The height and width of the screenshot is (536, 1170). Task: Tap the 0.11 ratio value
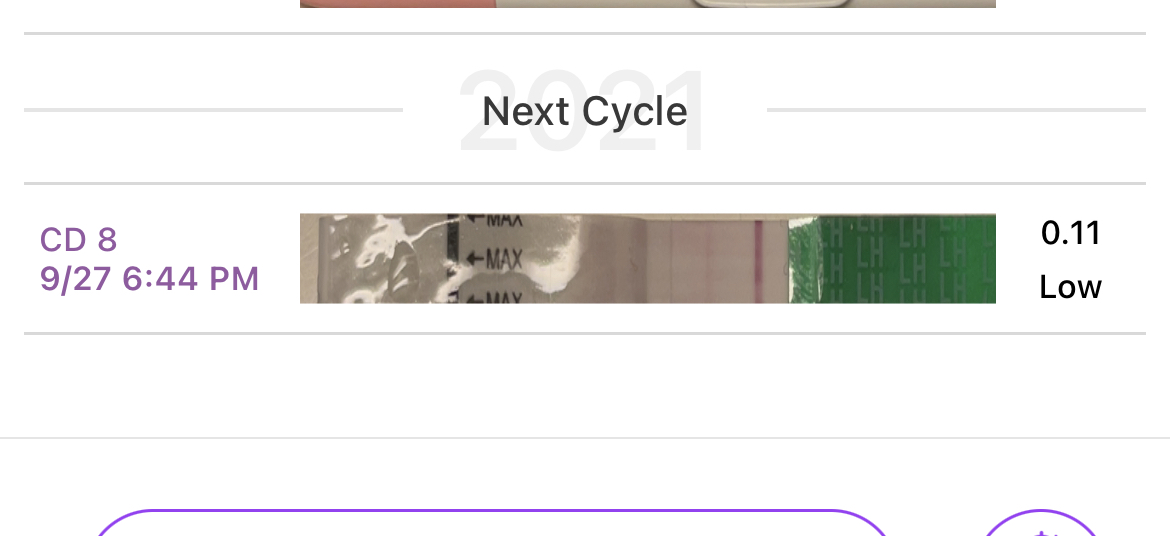pyautogui.click(x=1070, y=233)
